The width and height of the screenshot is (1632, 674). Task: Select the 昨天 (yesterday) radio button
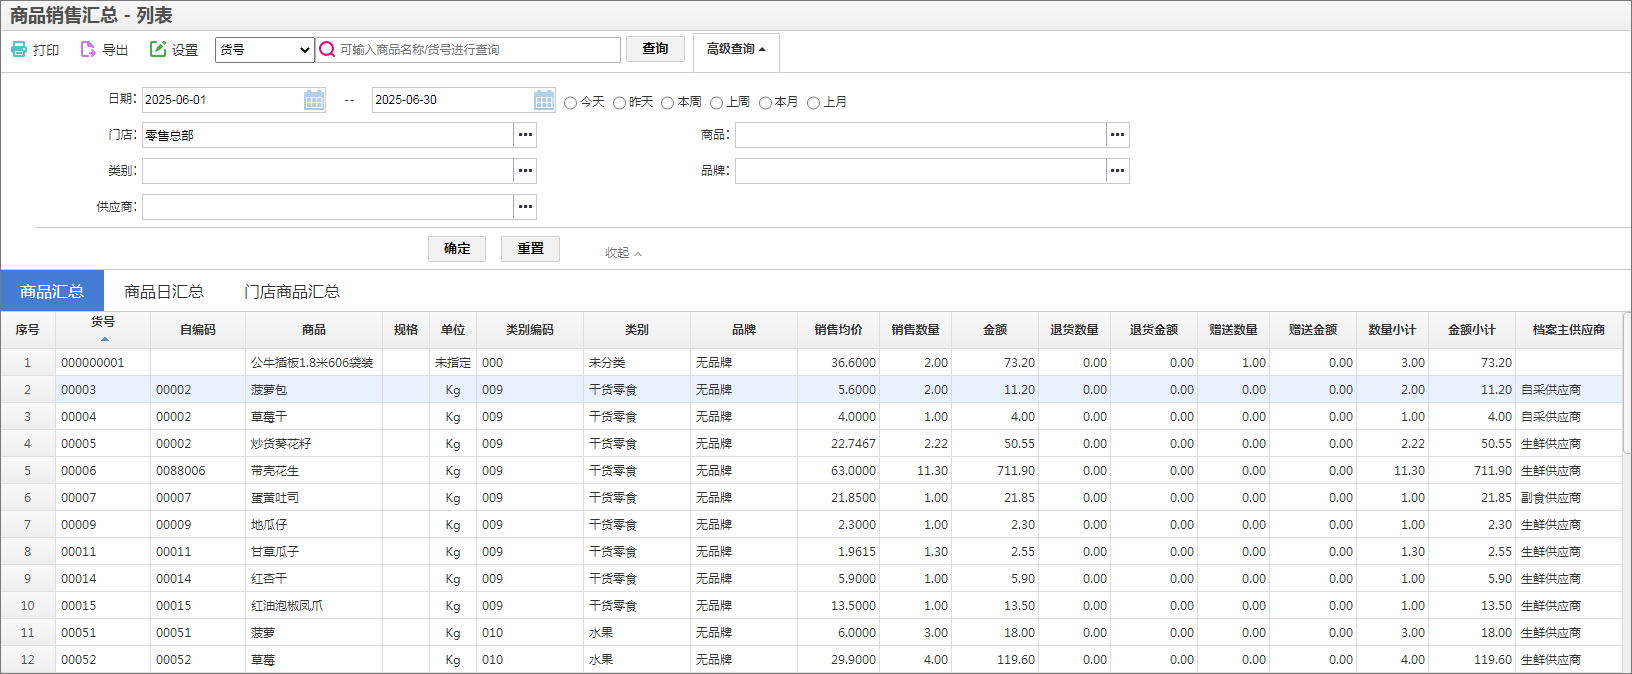coord(620,103)
